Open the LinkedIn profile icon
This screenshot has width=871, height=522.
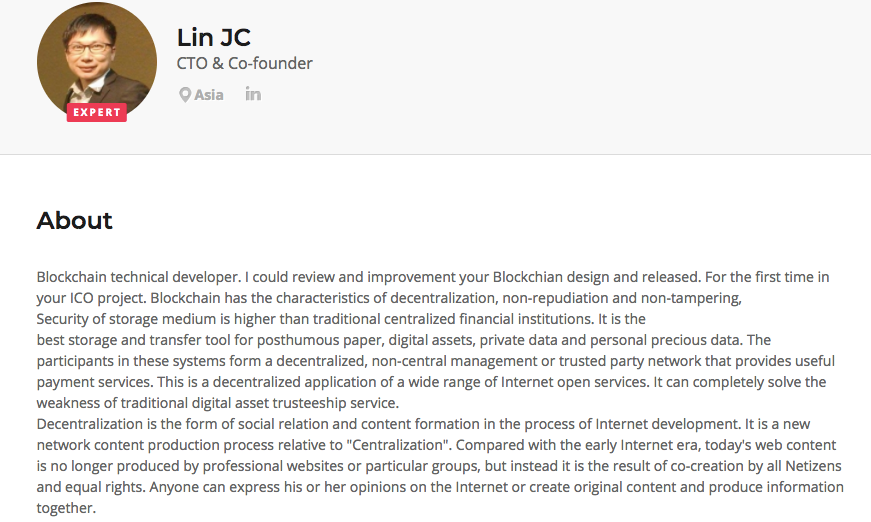pos(253,94)
